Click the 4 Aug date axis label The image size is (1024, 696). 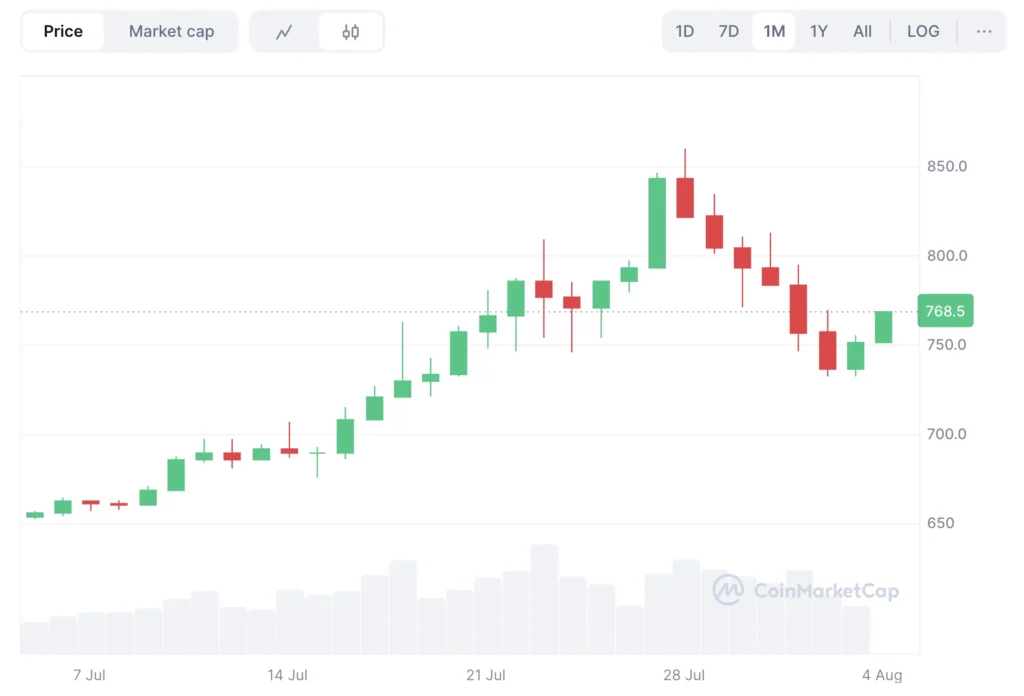coord(882,675)
